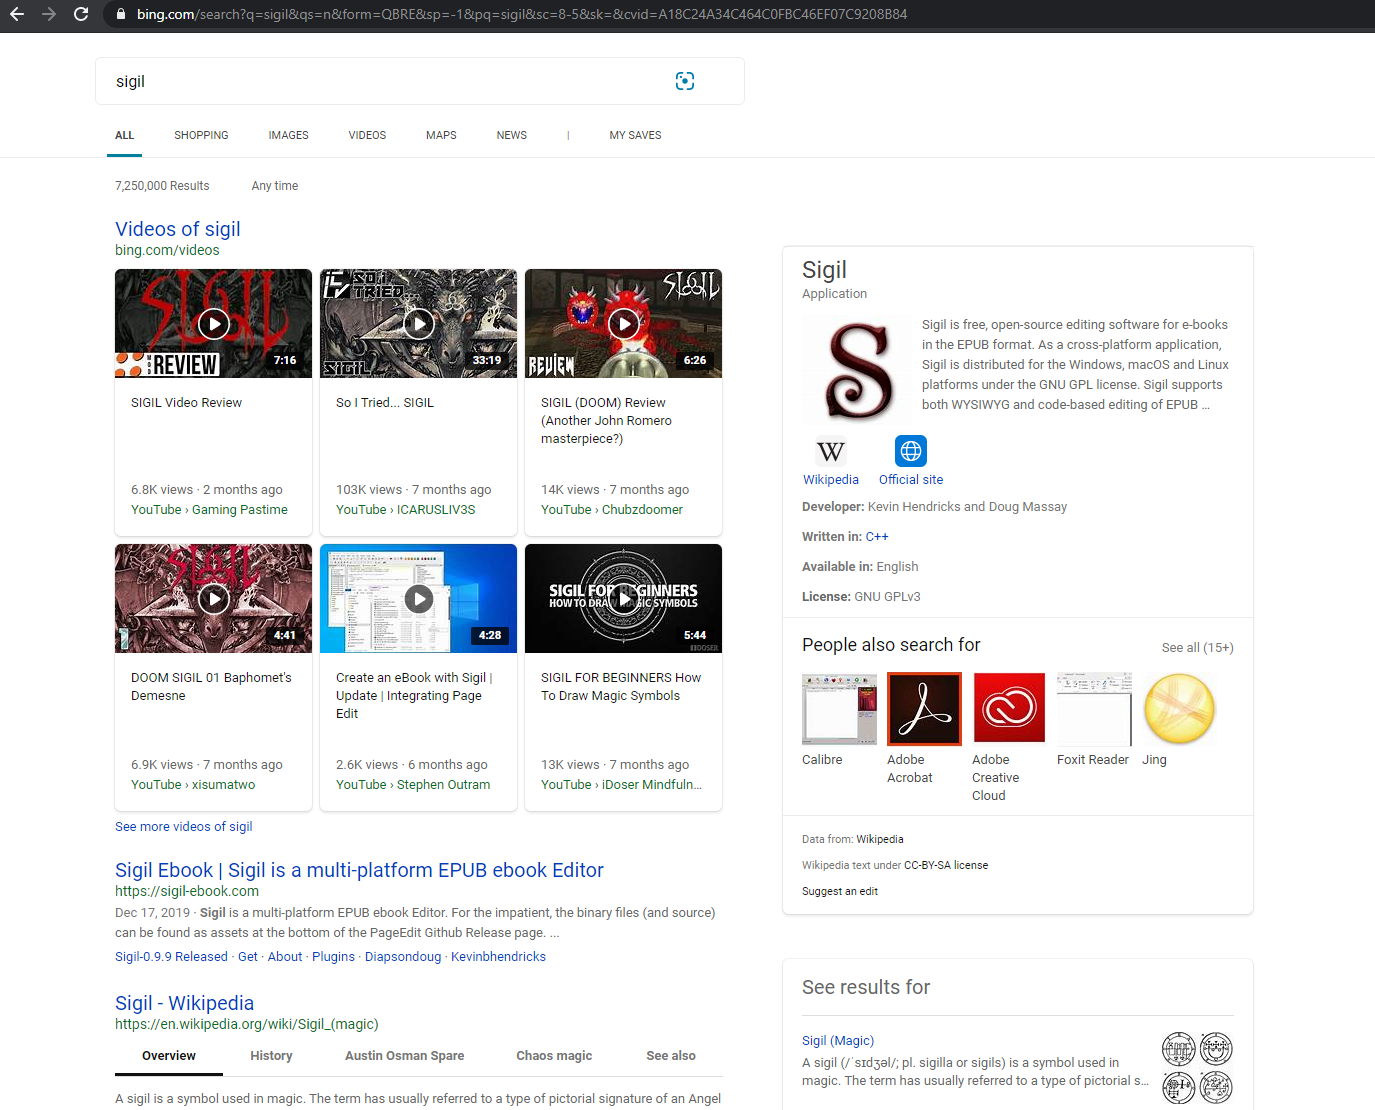Image resolution: width=1375 pixels, height=1110 pixels.
Task: Open MY SAVES
Action: point(635,135)
